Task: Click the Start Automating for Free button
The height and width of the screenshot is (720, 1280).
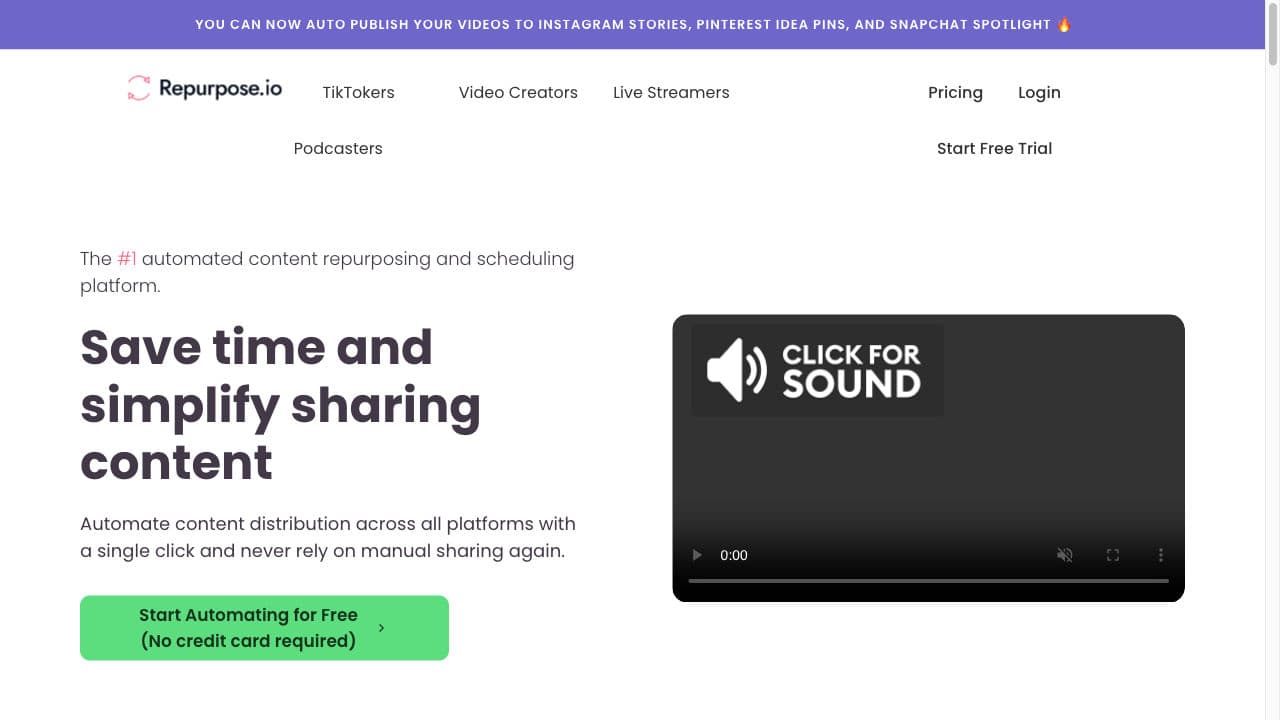Action: (x=264, y=628)
